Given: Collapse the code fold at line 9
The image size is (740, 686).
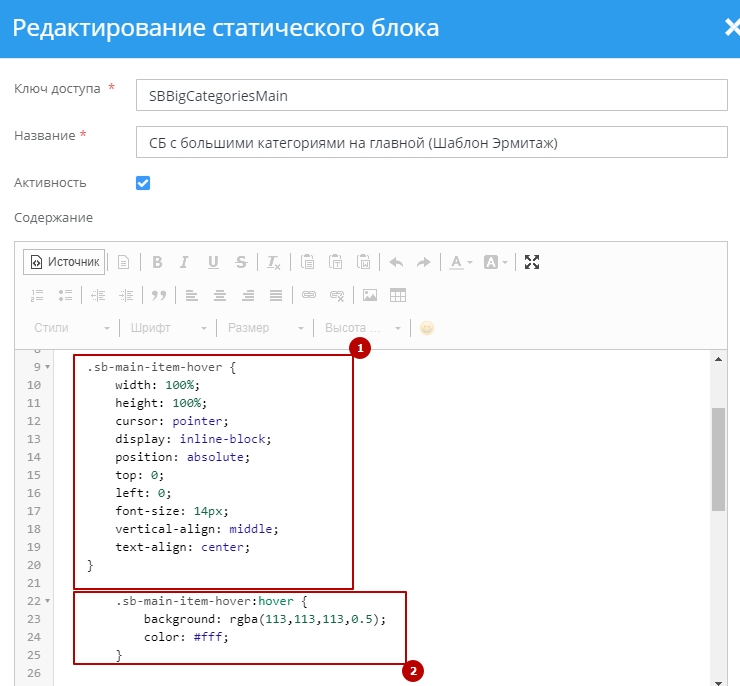Looking at the screenshot, I should pyautogui.click(x=47, y=367).
